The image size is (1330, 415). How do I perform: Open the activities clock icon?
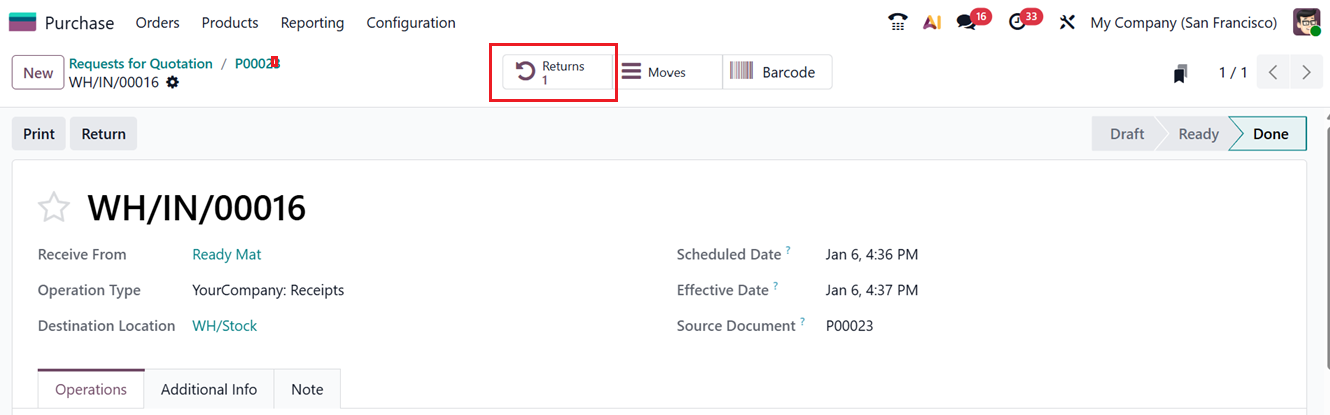[1018, 22]
